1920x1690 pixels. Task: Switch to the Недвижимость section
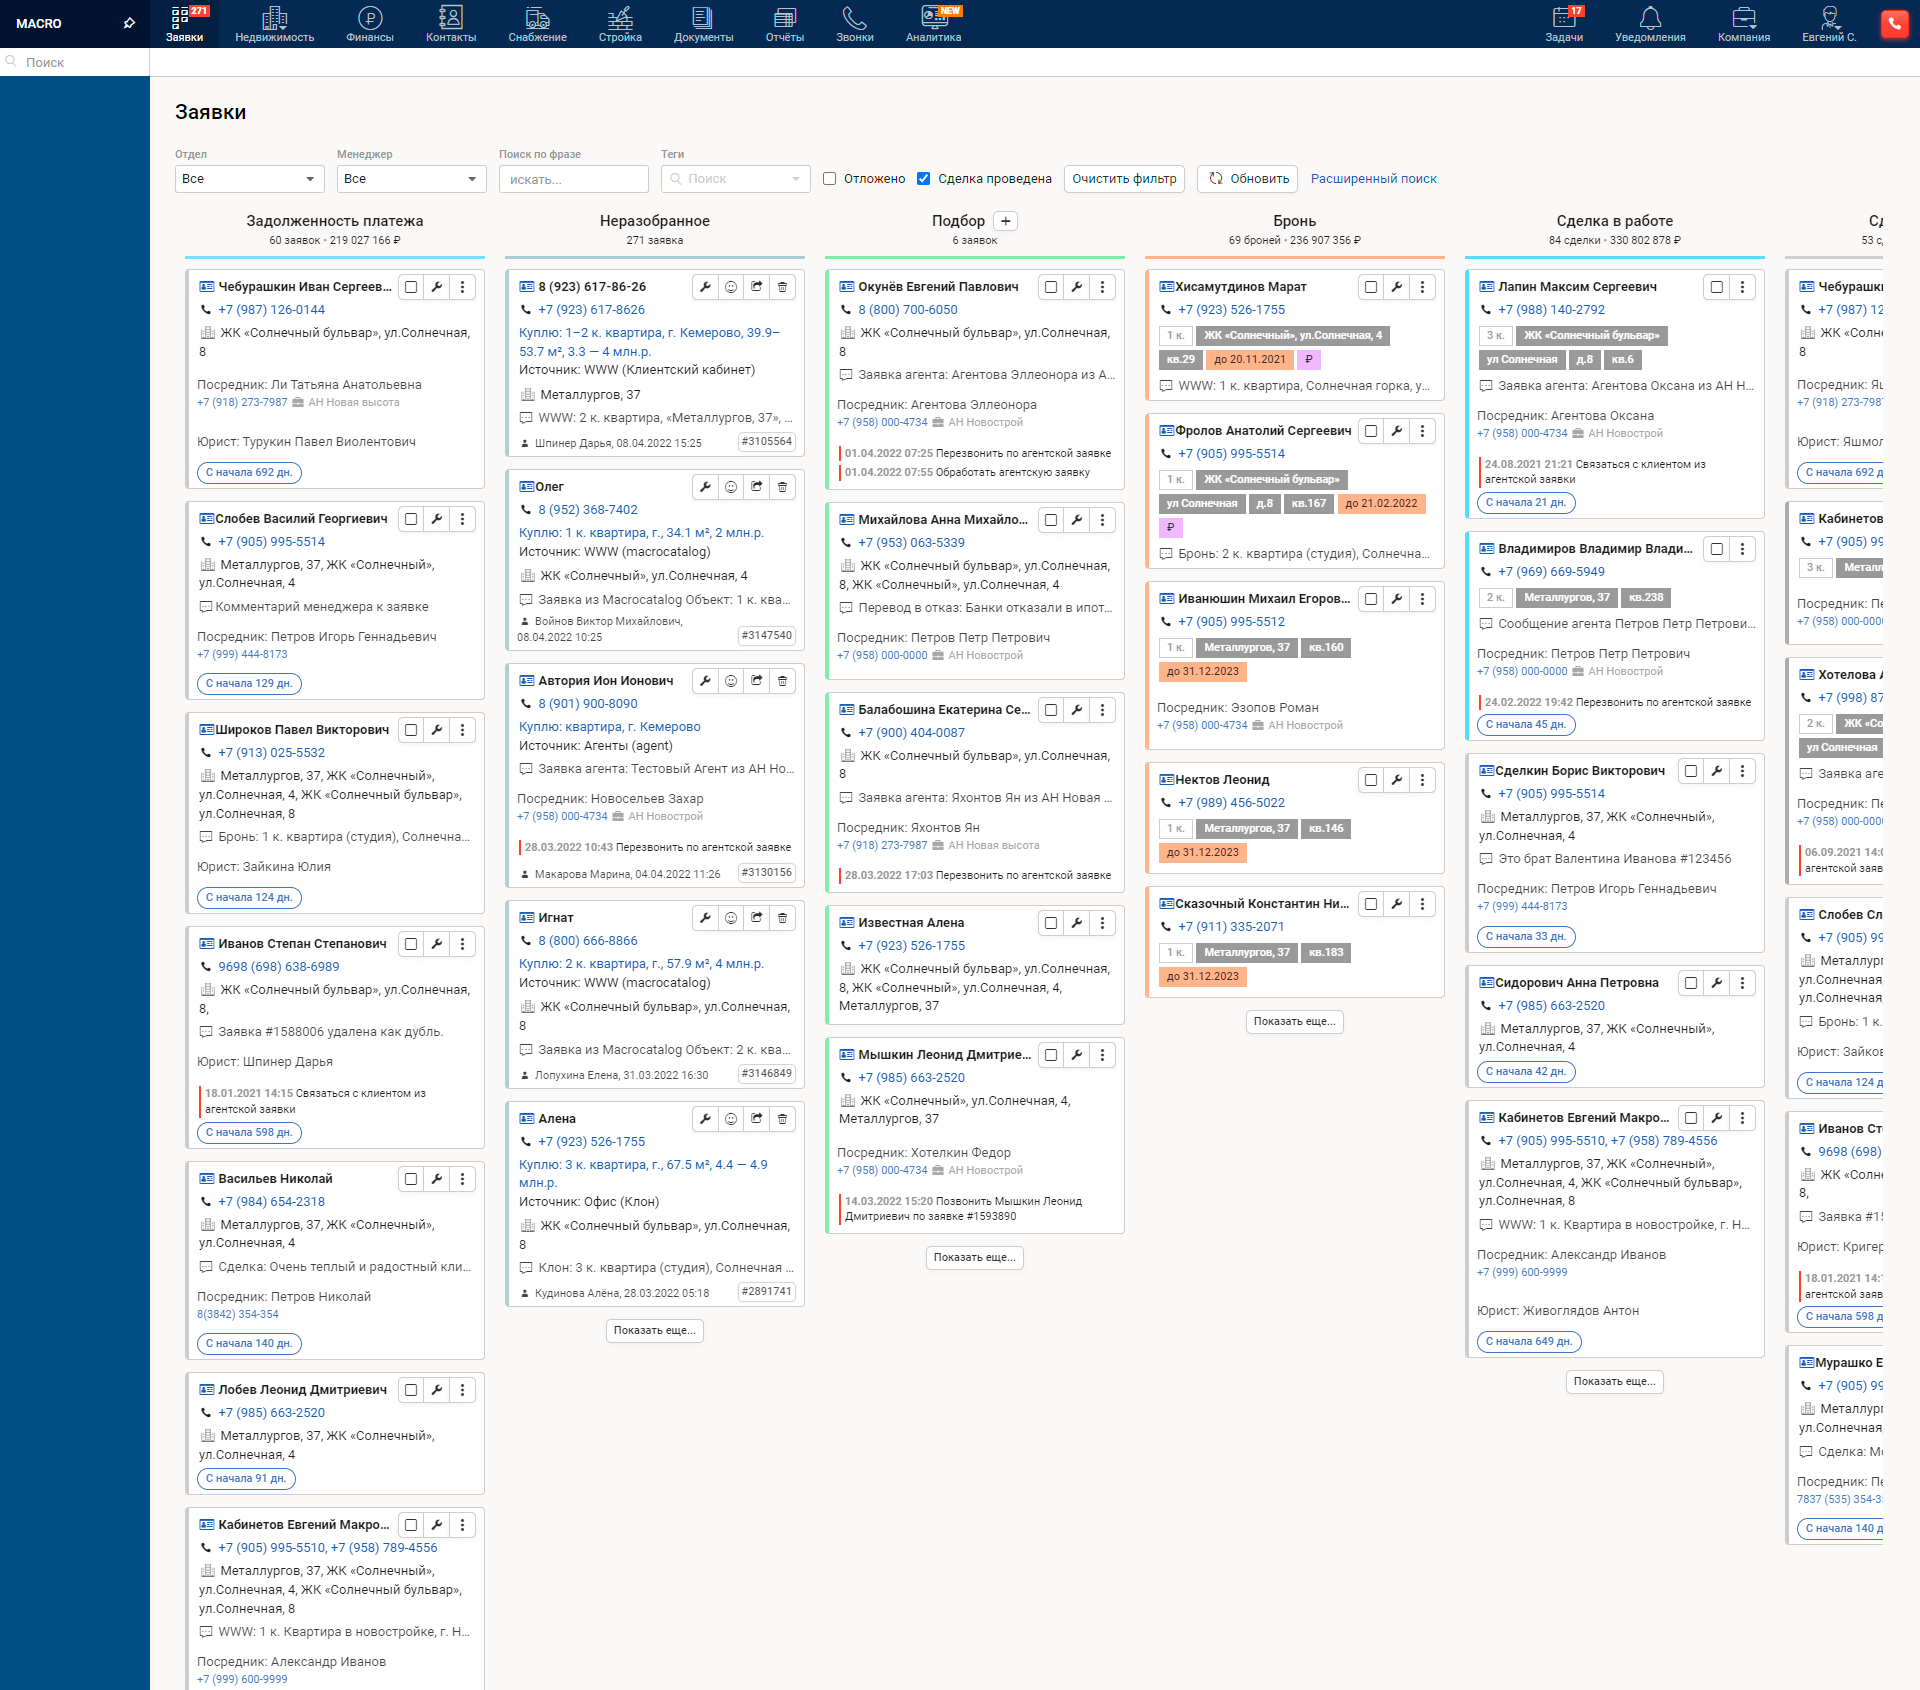[x=273, y=24]
